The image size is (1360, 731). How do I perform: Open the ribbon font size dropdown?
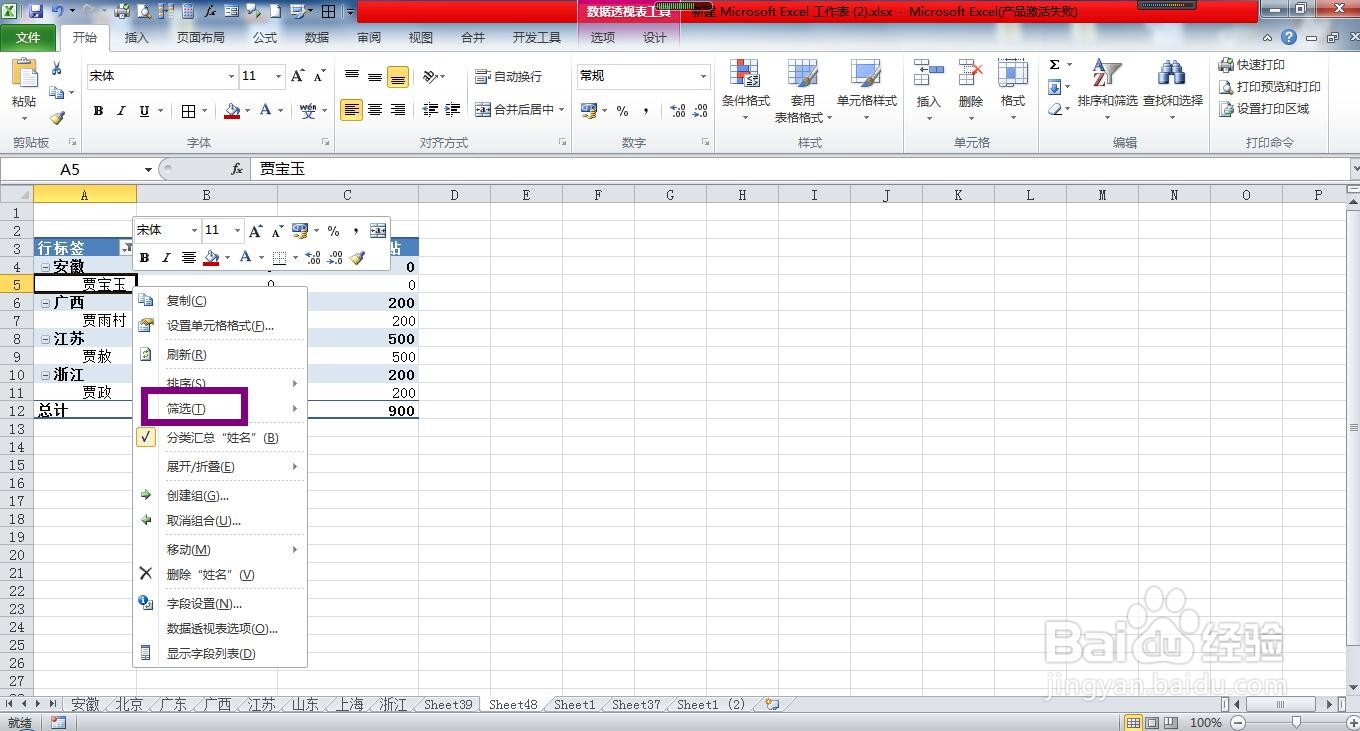click(x=279, y=76)
